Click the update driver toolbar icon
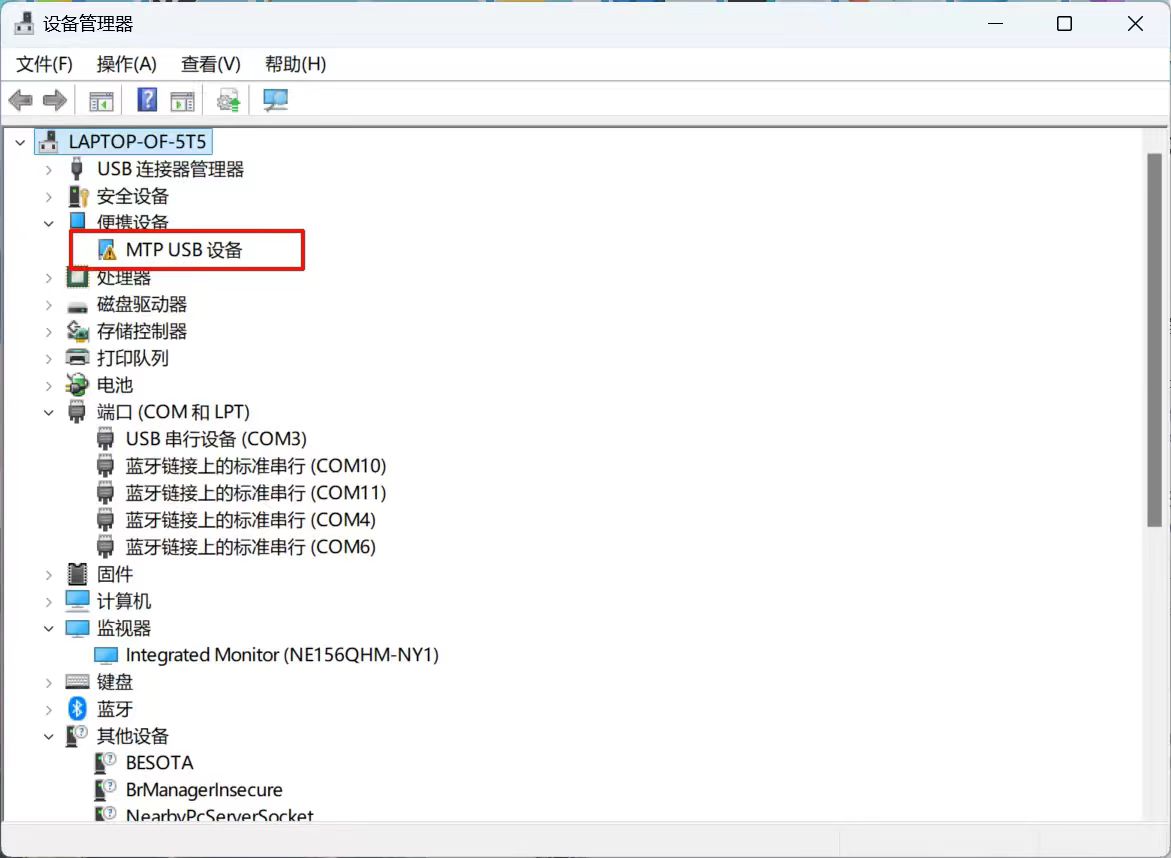The height and width of the screenshot is (858, 1171). 229,100
